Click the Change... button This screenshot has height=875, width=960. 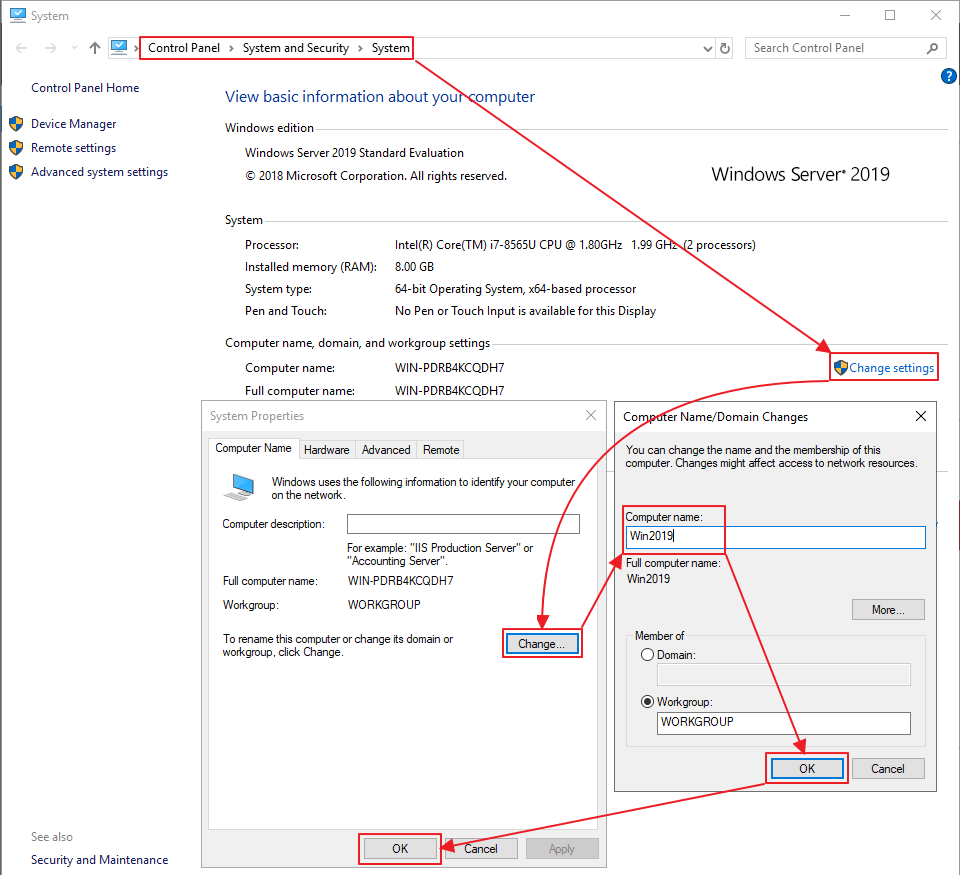pos(542,644)
